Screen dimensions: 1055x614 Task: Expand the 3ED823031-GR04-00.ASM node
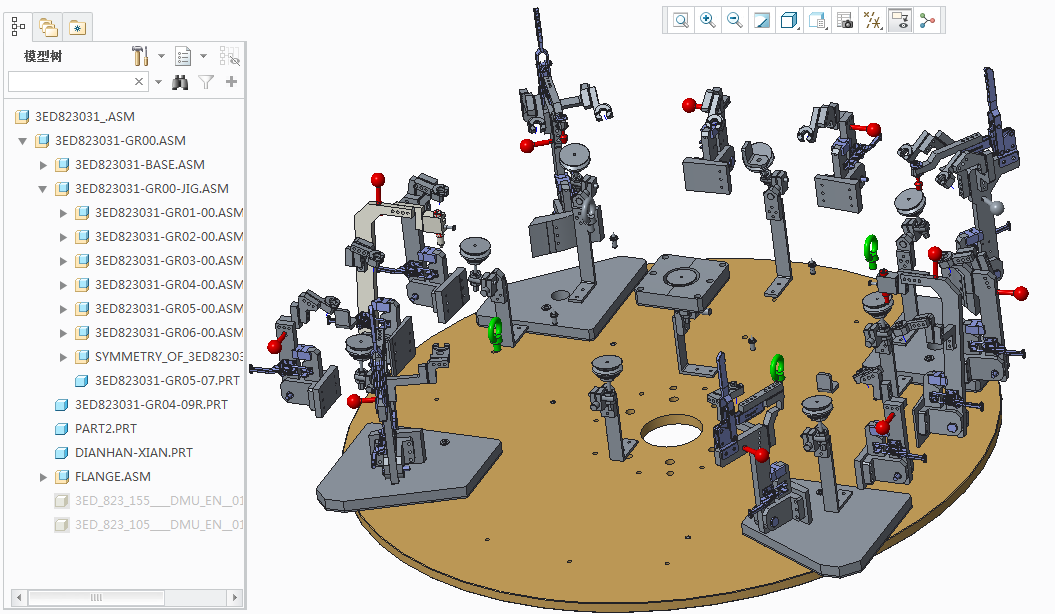pos(63,285)
